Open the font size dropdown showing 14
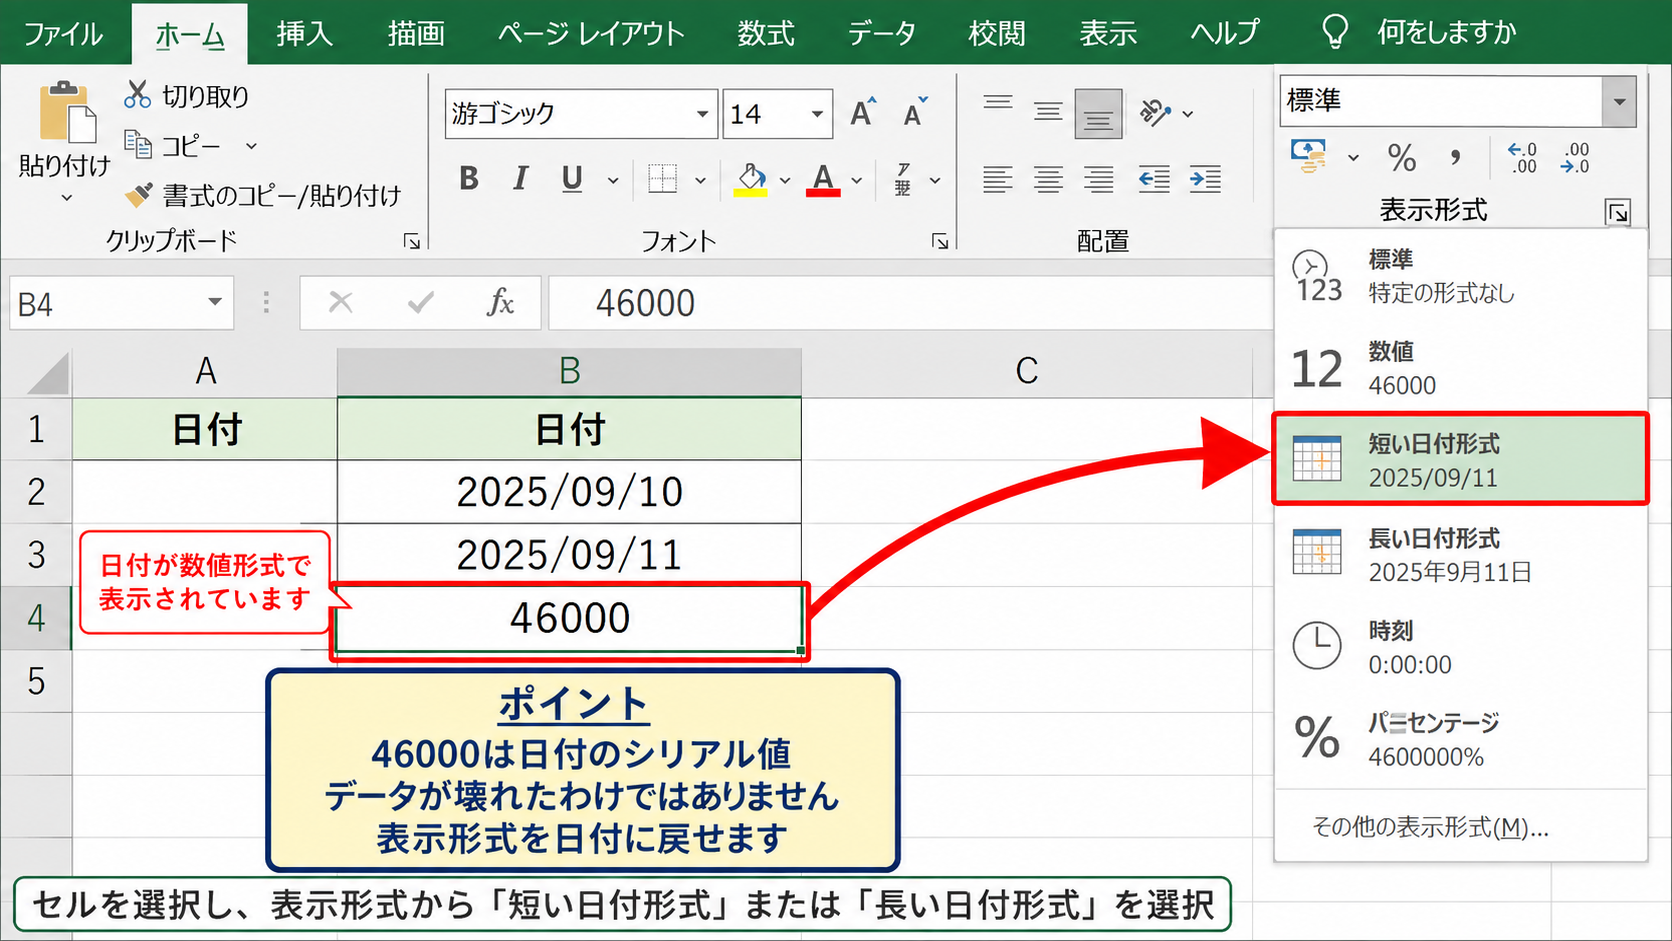Viewport: 1672px width, 941px height. (x=818, y=114)
